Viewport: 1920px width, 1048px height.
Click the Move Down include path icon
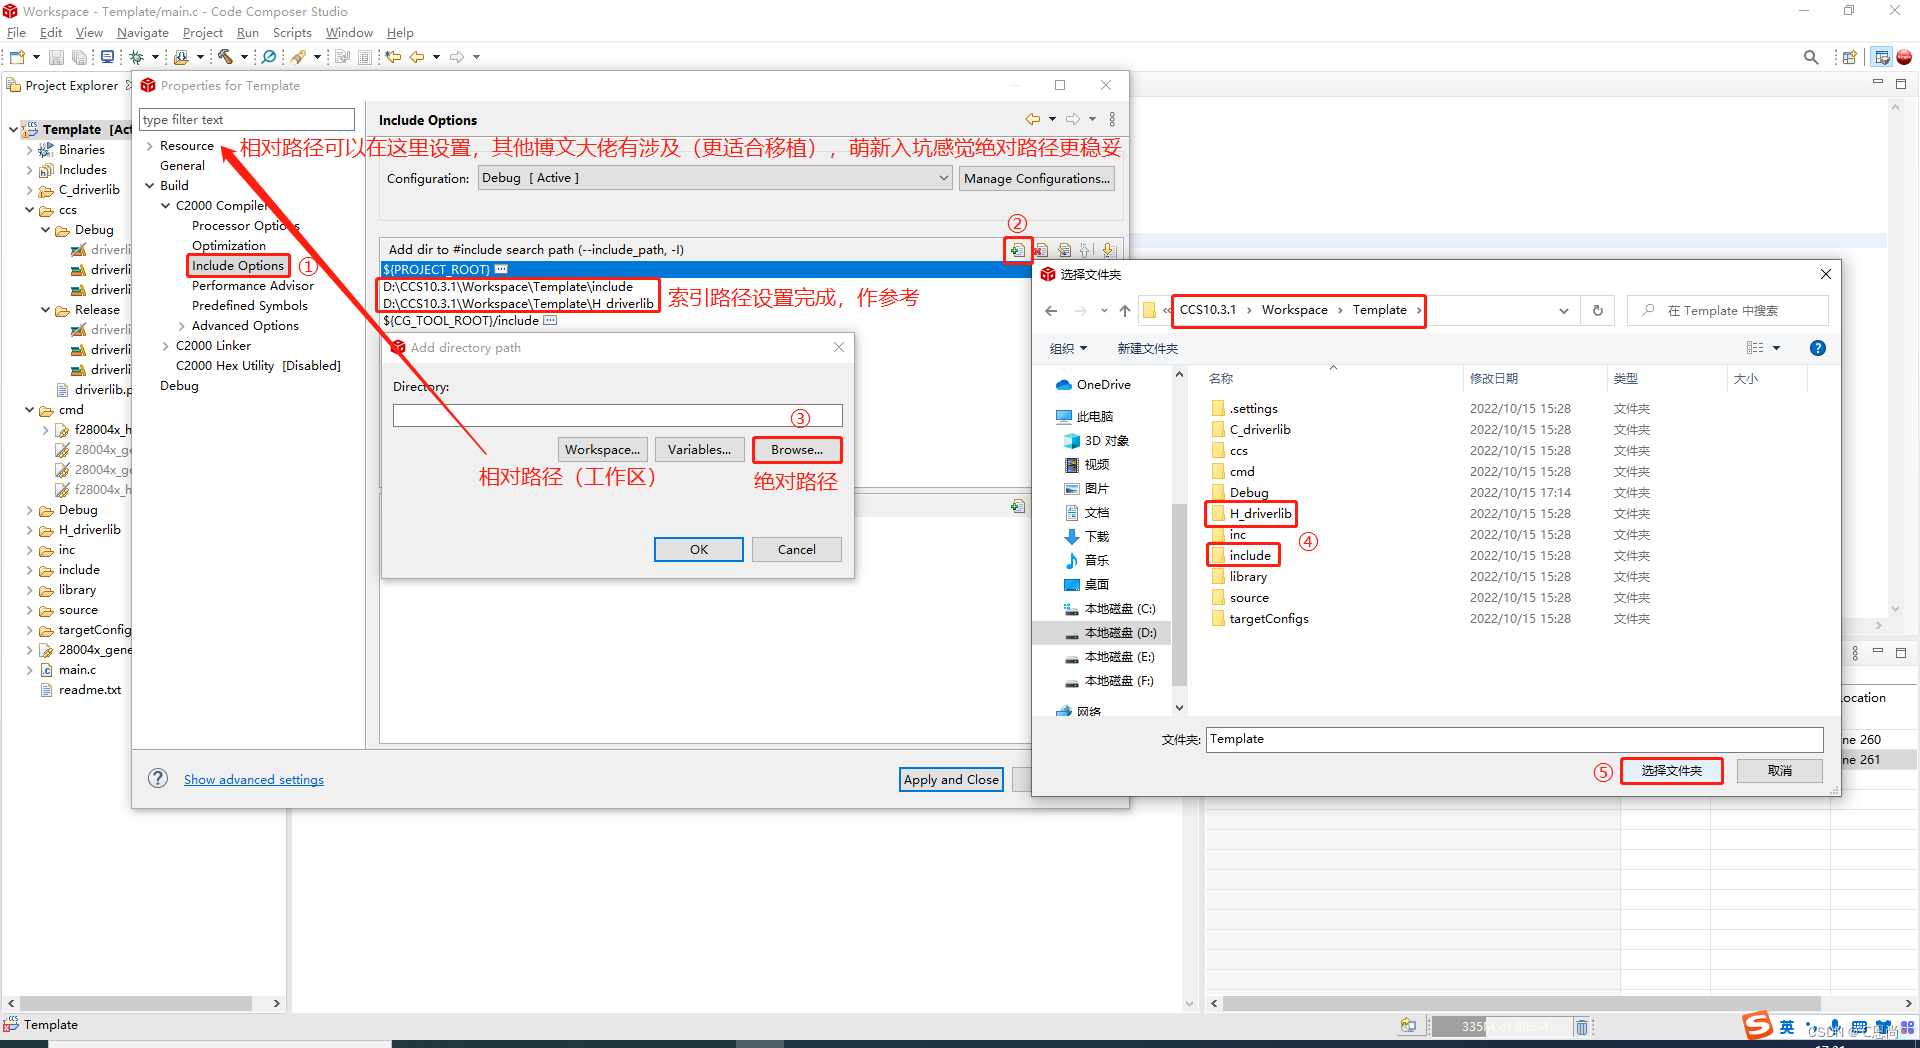tap(1108, 250)
